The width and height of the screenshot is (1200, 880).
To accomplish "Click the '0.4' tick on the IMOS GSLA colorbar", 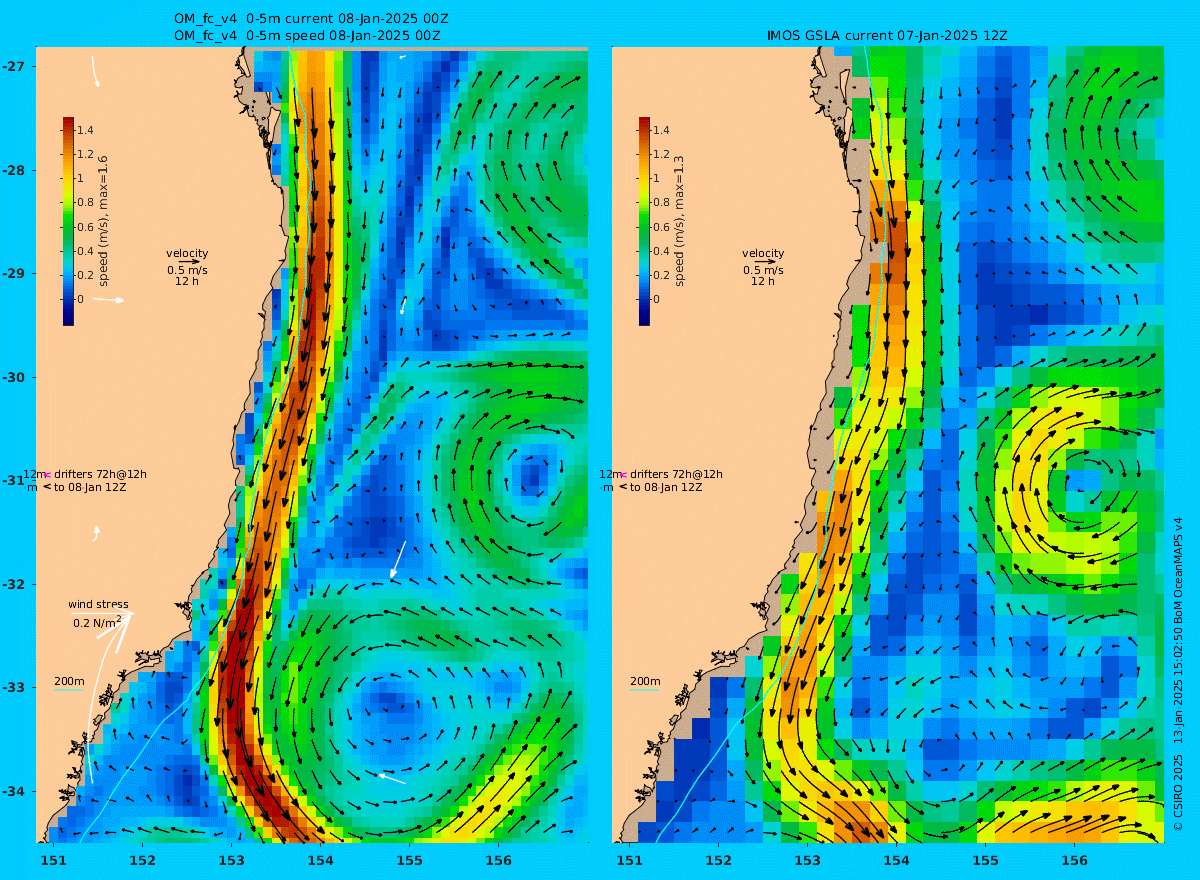I will tap(661, 251).
